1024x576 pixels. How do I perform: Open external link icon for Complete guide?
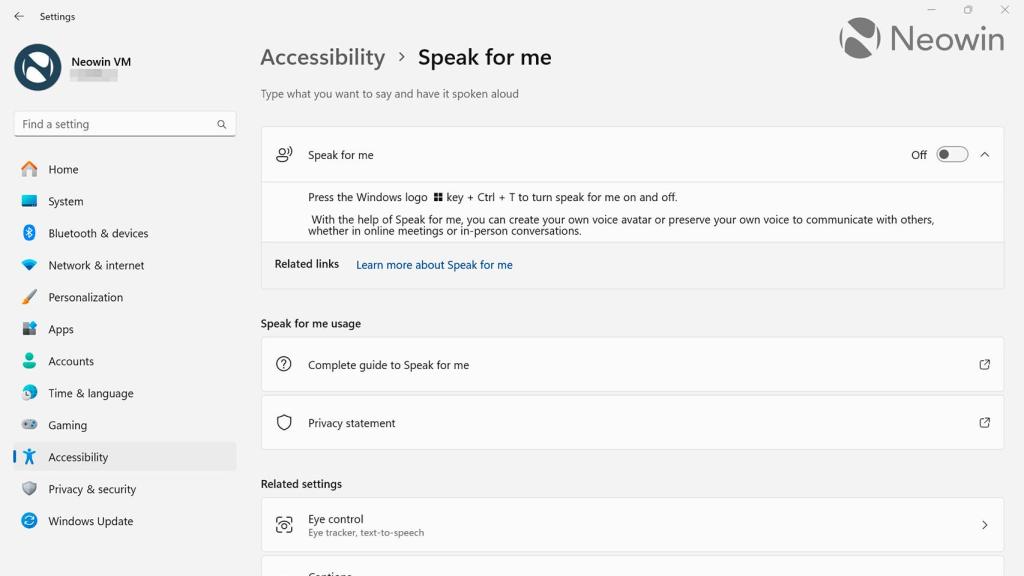coord(984,364)
